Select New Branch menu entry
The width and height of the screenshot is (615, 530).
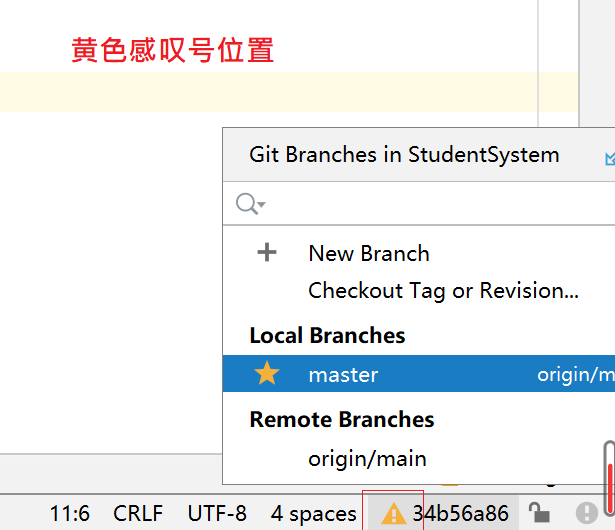(x=369, y=254)
